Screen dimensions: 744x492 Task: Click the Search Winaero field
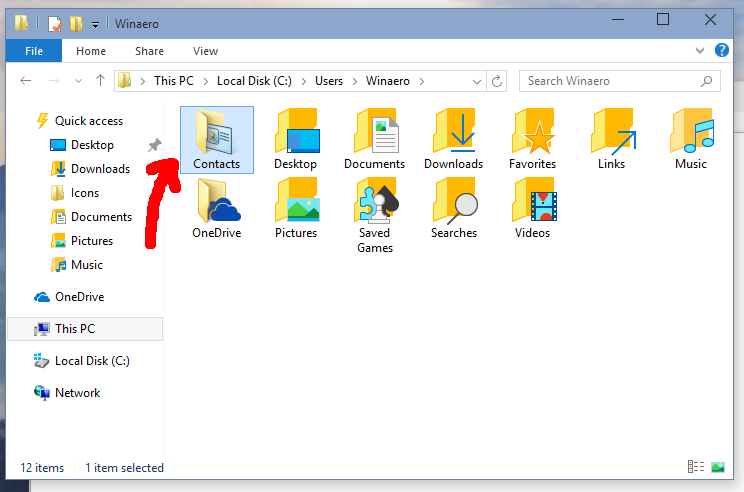(x=620, y=81)
